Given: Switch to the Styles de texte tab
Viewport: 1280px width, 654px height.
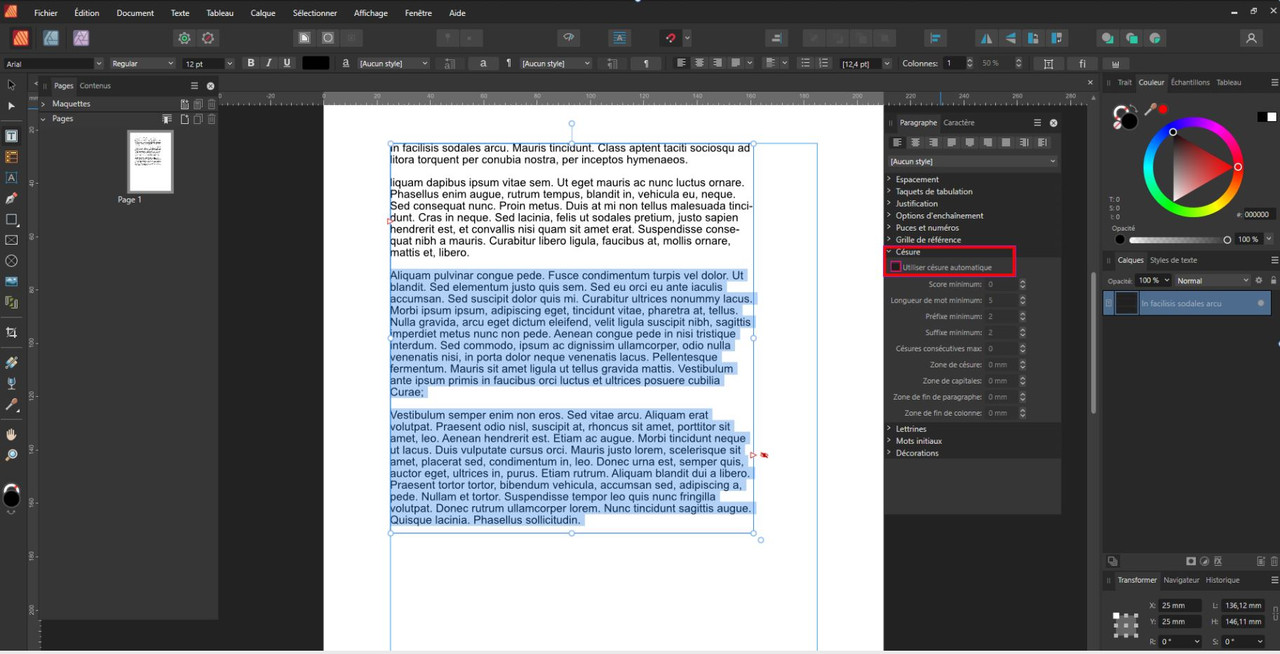Looking at the screenshot, I should coord(1173,260).
